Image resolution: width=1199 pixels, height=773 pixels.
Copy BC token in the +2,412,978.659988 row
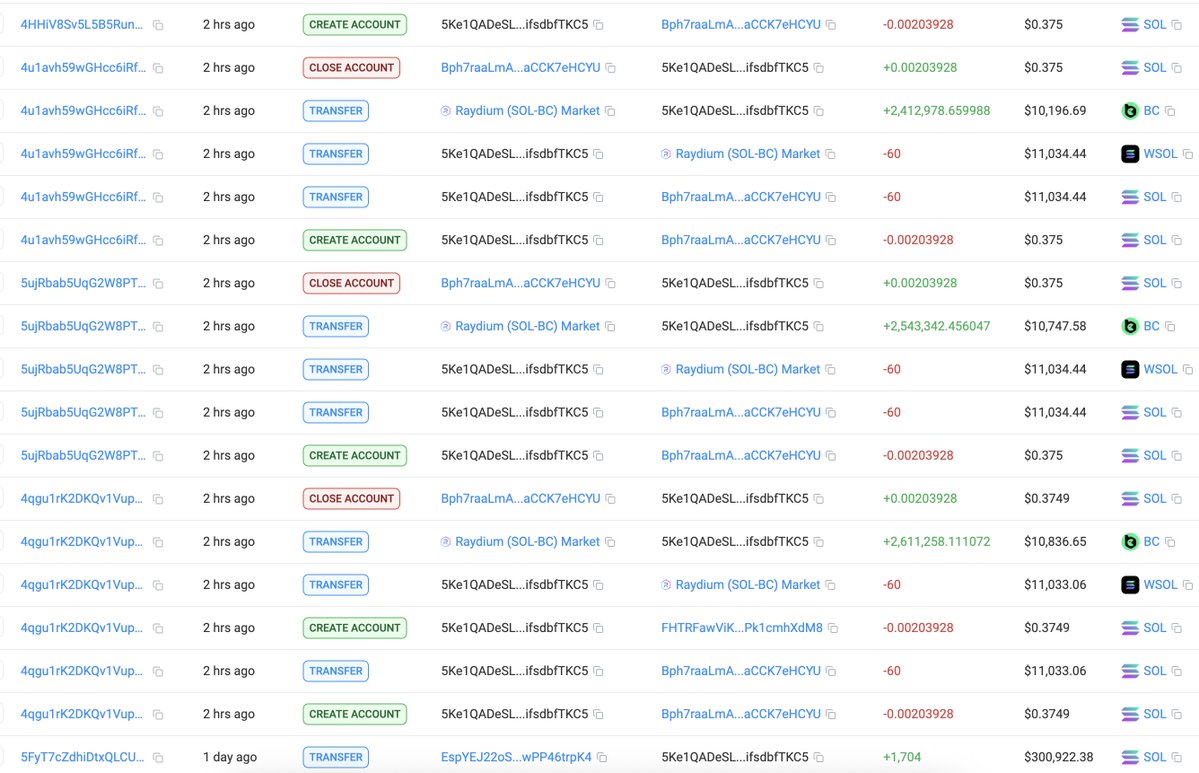pos(1169,112)
